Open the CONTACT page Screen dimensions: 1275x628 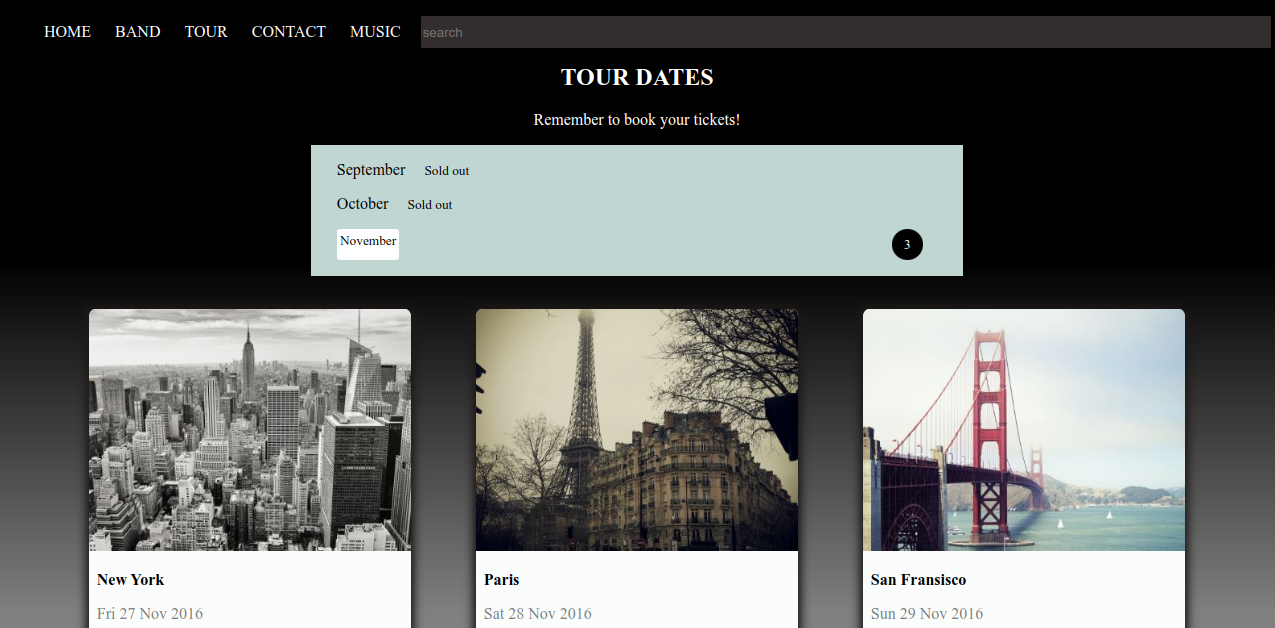click(288, 31)
